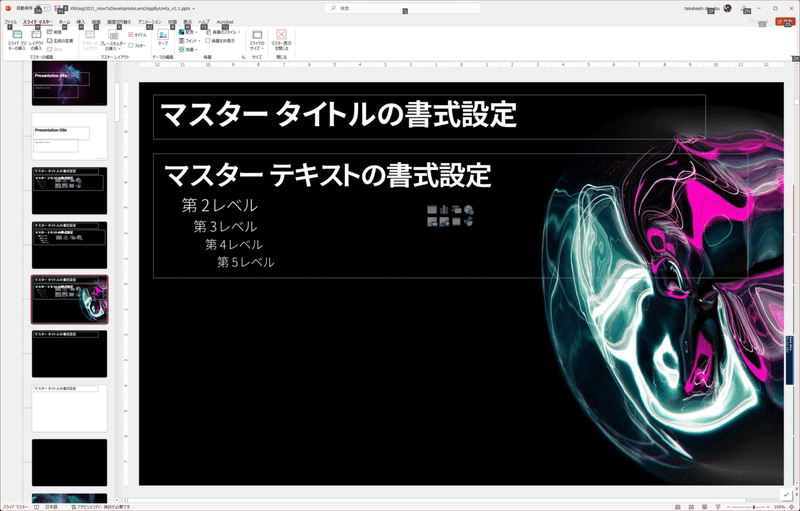This screenshot has height=511, width=800.
Task: Click the Insert Table placeholder icon
Action: point(432,210)
